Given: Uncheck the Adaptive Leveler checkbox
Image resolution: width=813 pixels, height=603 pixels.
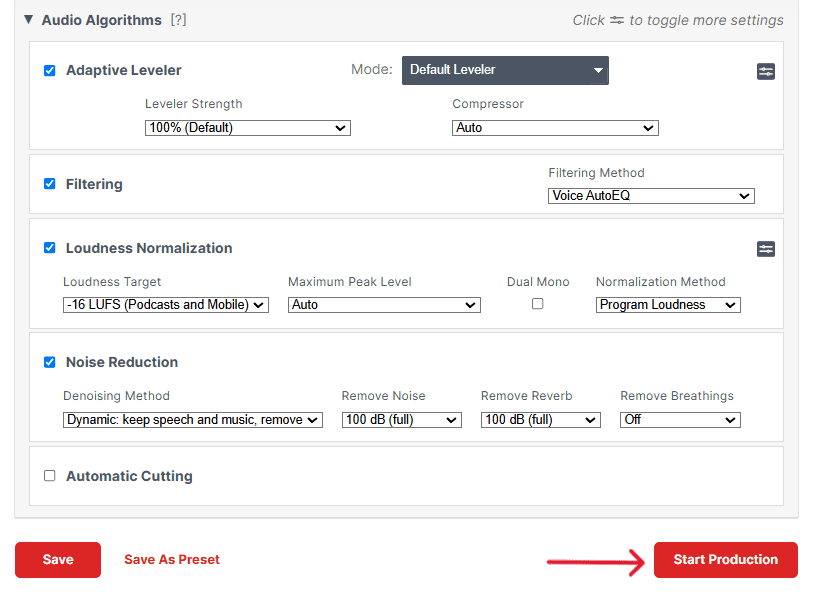Looking at the screenshot, I should click(50, 70).
